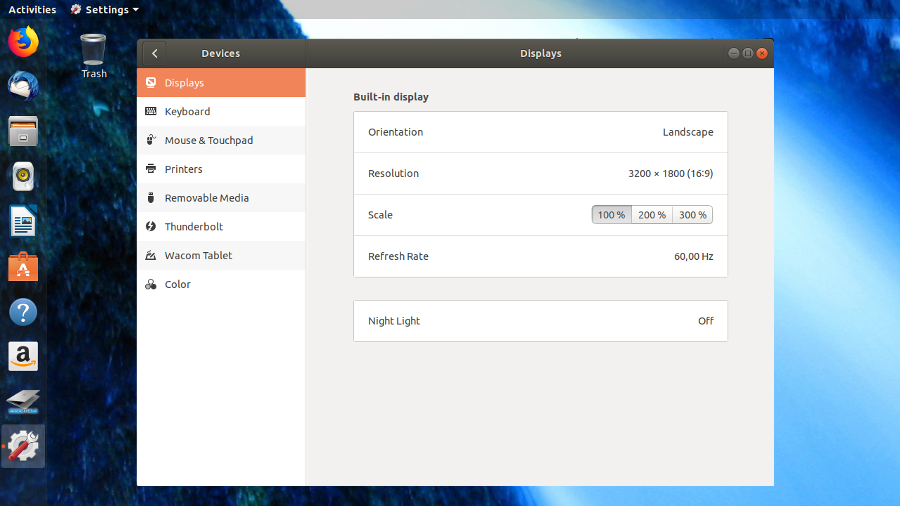
Task: Click the Keyboard icon in sidebar
Action: pyautogui.click(x=151, y=112)
